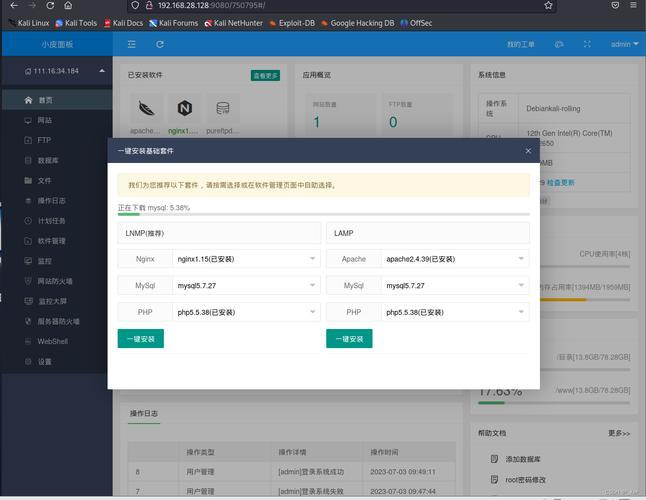646x500 pixels.
Task: Click the LNMP heading text
Action: (x=145, y=233)
